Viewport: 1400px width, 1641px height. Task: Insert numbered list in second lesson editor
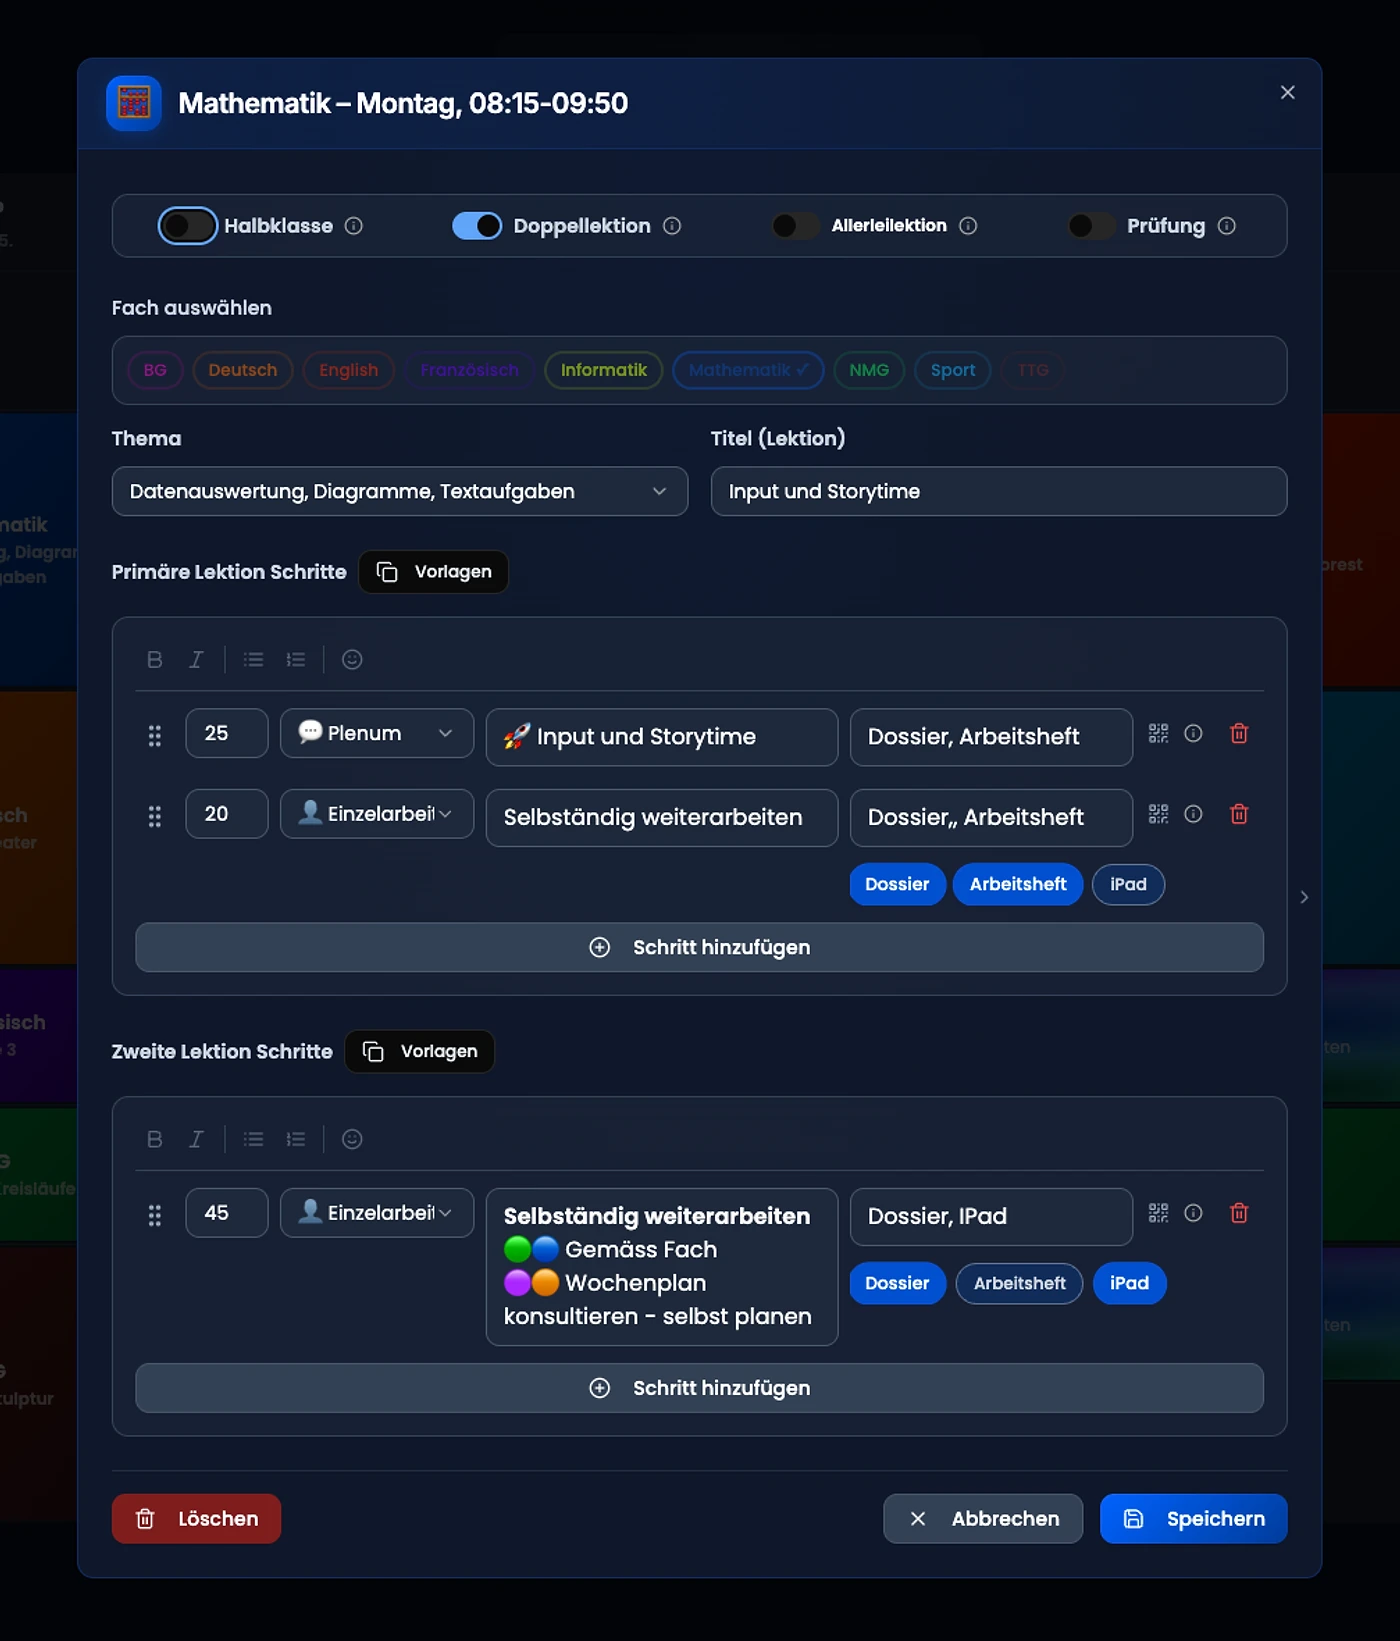(296, 1139)
